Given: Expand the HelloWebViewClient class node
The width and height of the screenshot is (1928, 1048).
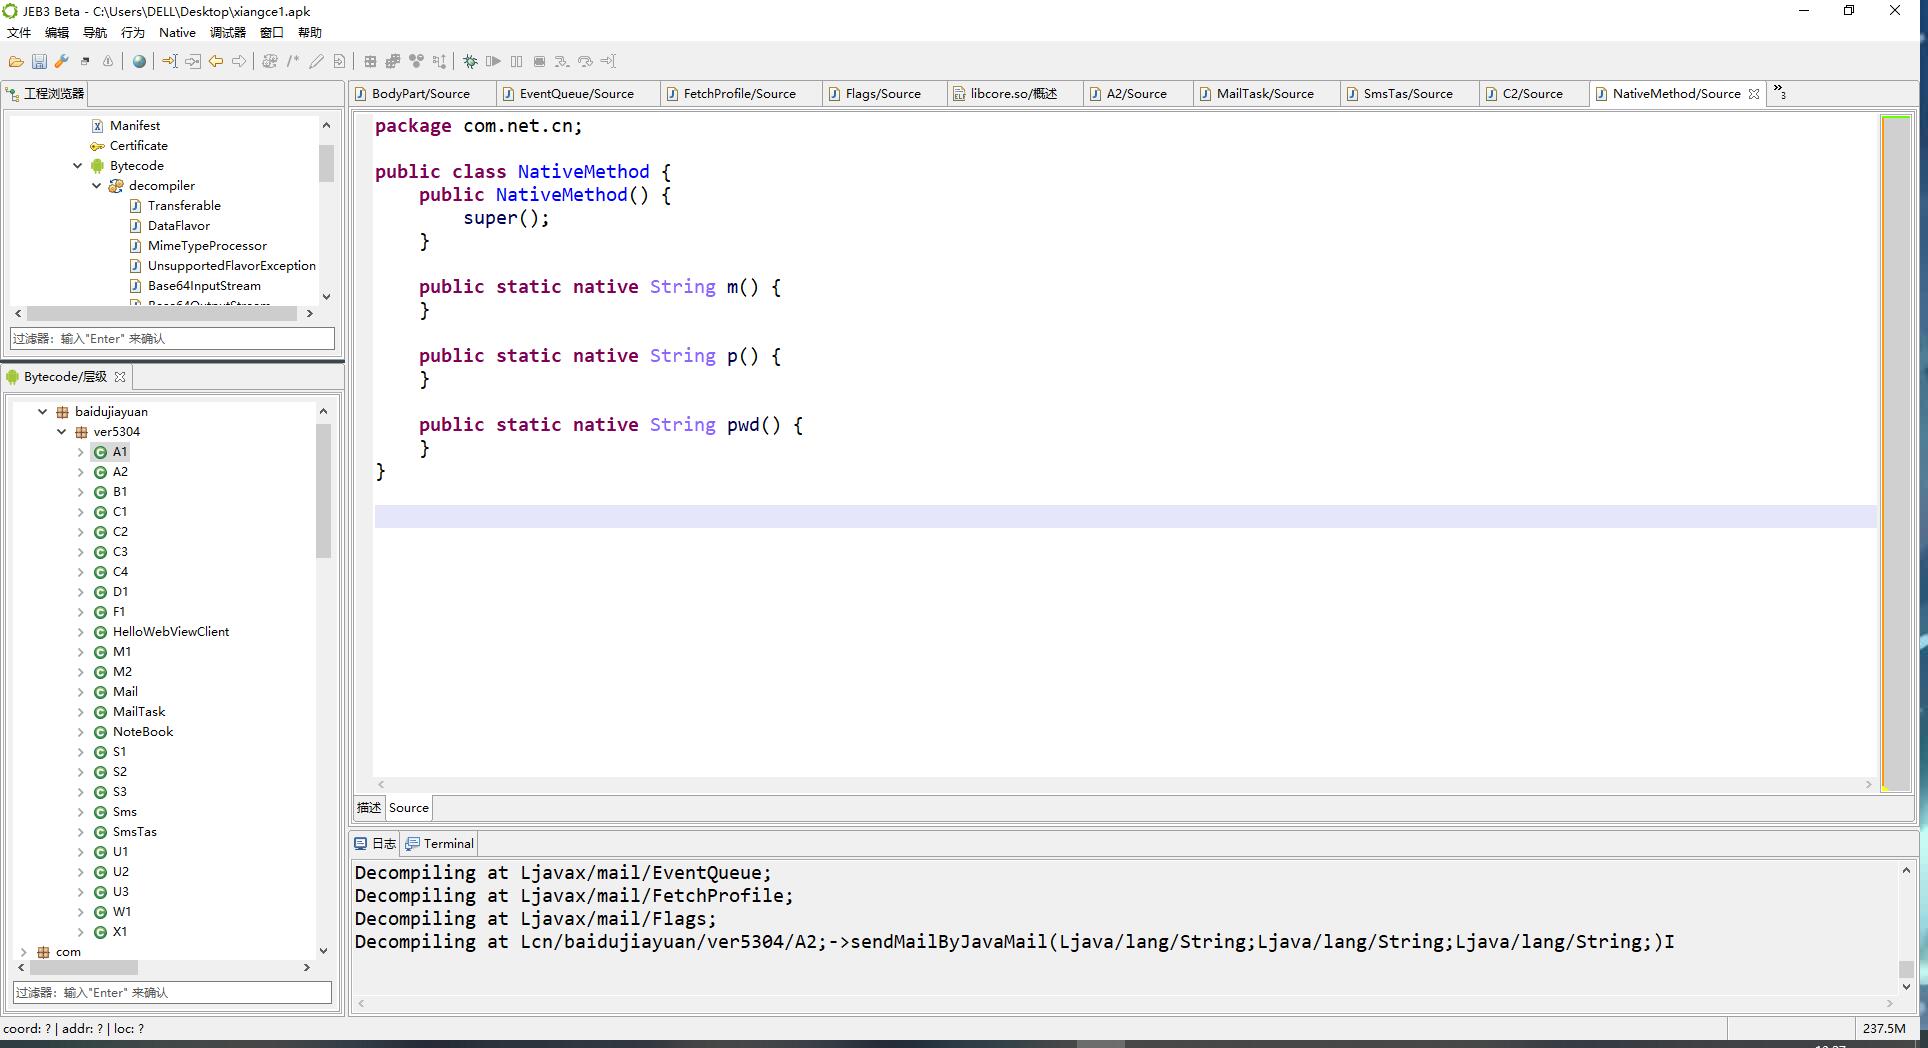Looking at the screenshot, I should coord(81,632).
